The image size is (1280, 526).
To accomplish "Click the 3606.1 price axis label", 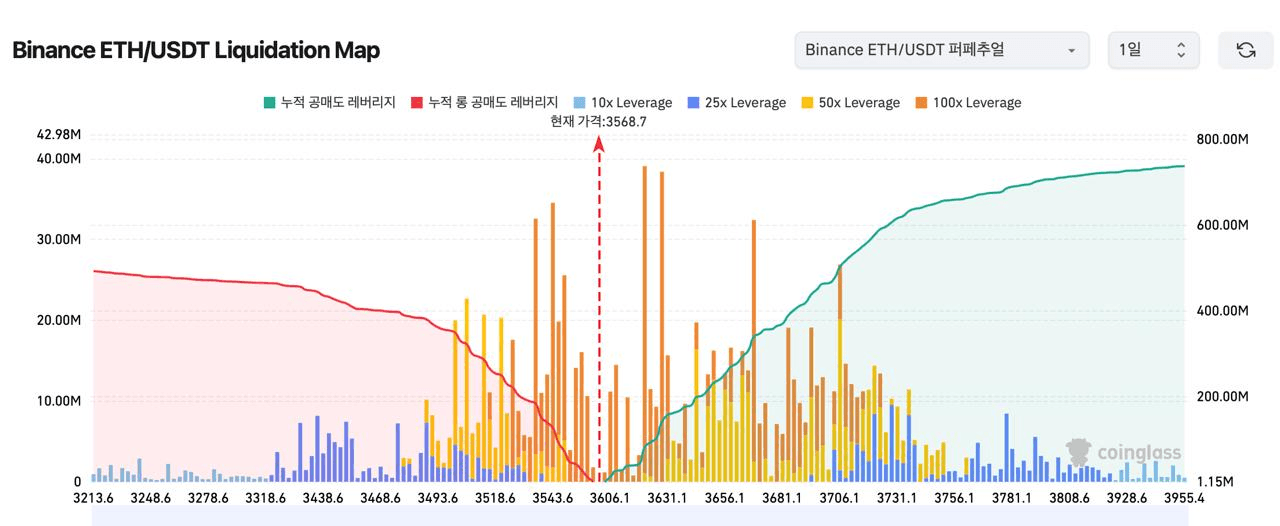I will point(609,497).
